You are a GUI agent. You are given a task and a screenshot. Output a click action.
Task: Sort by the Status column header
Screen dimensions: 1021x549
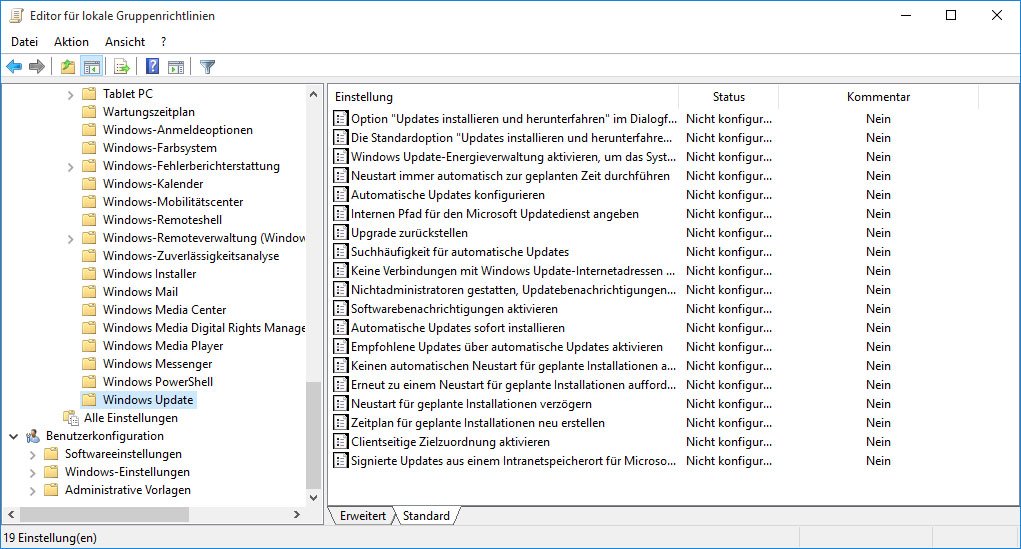[728, 97]
